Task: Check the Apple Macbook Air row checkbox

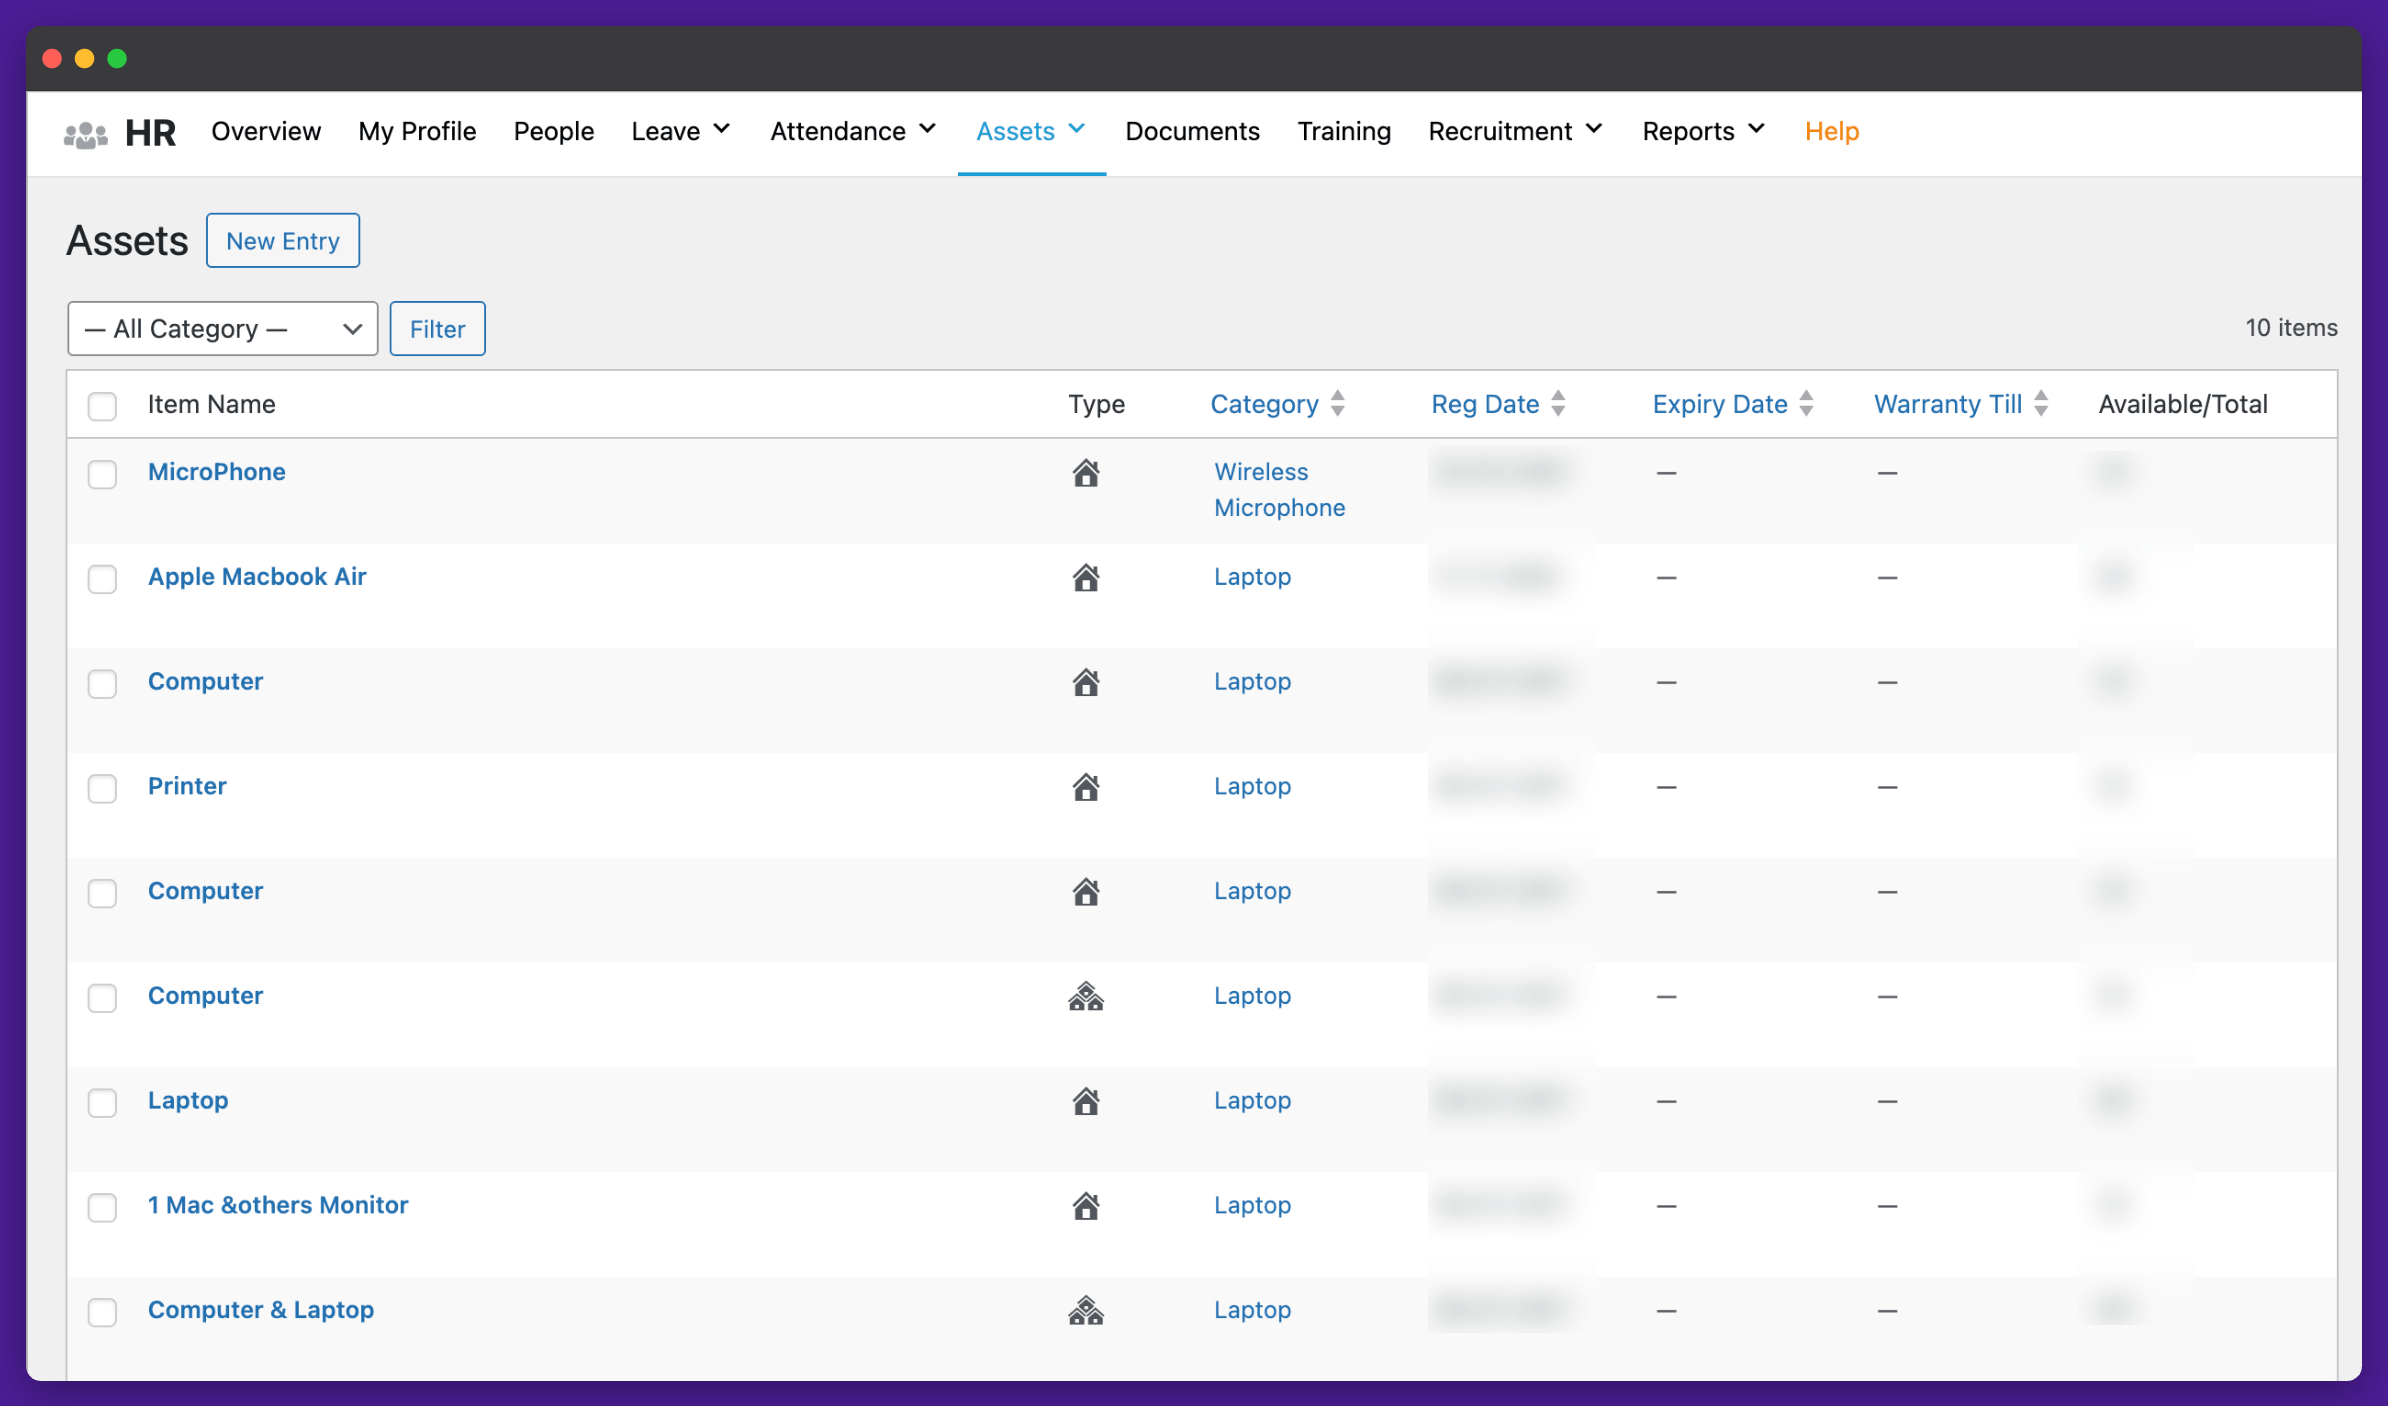Action: pyautogui.click(x=102, y=579)
